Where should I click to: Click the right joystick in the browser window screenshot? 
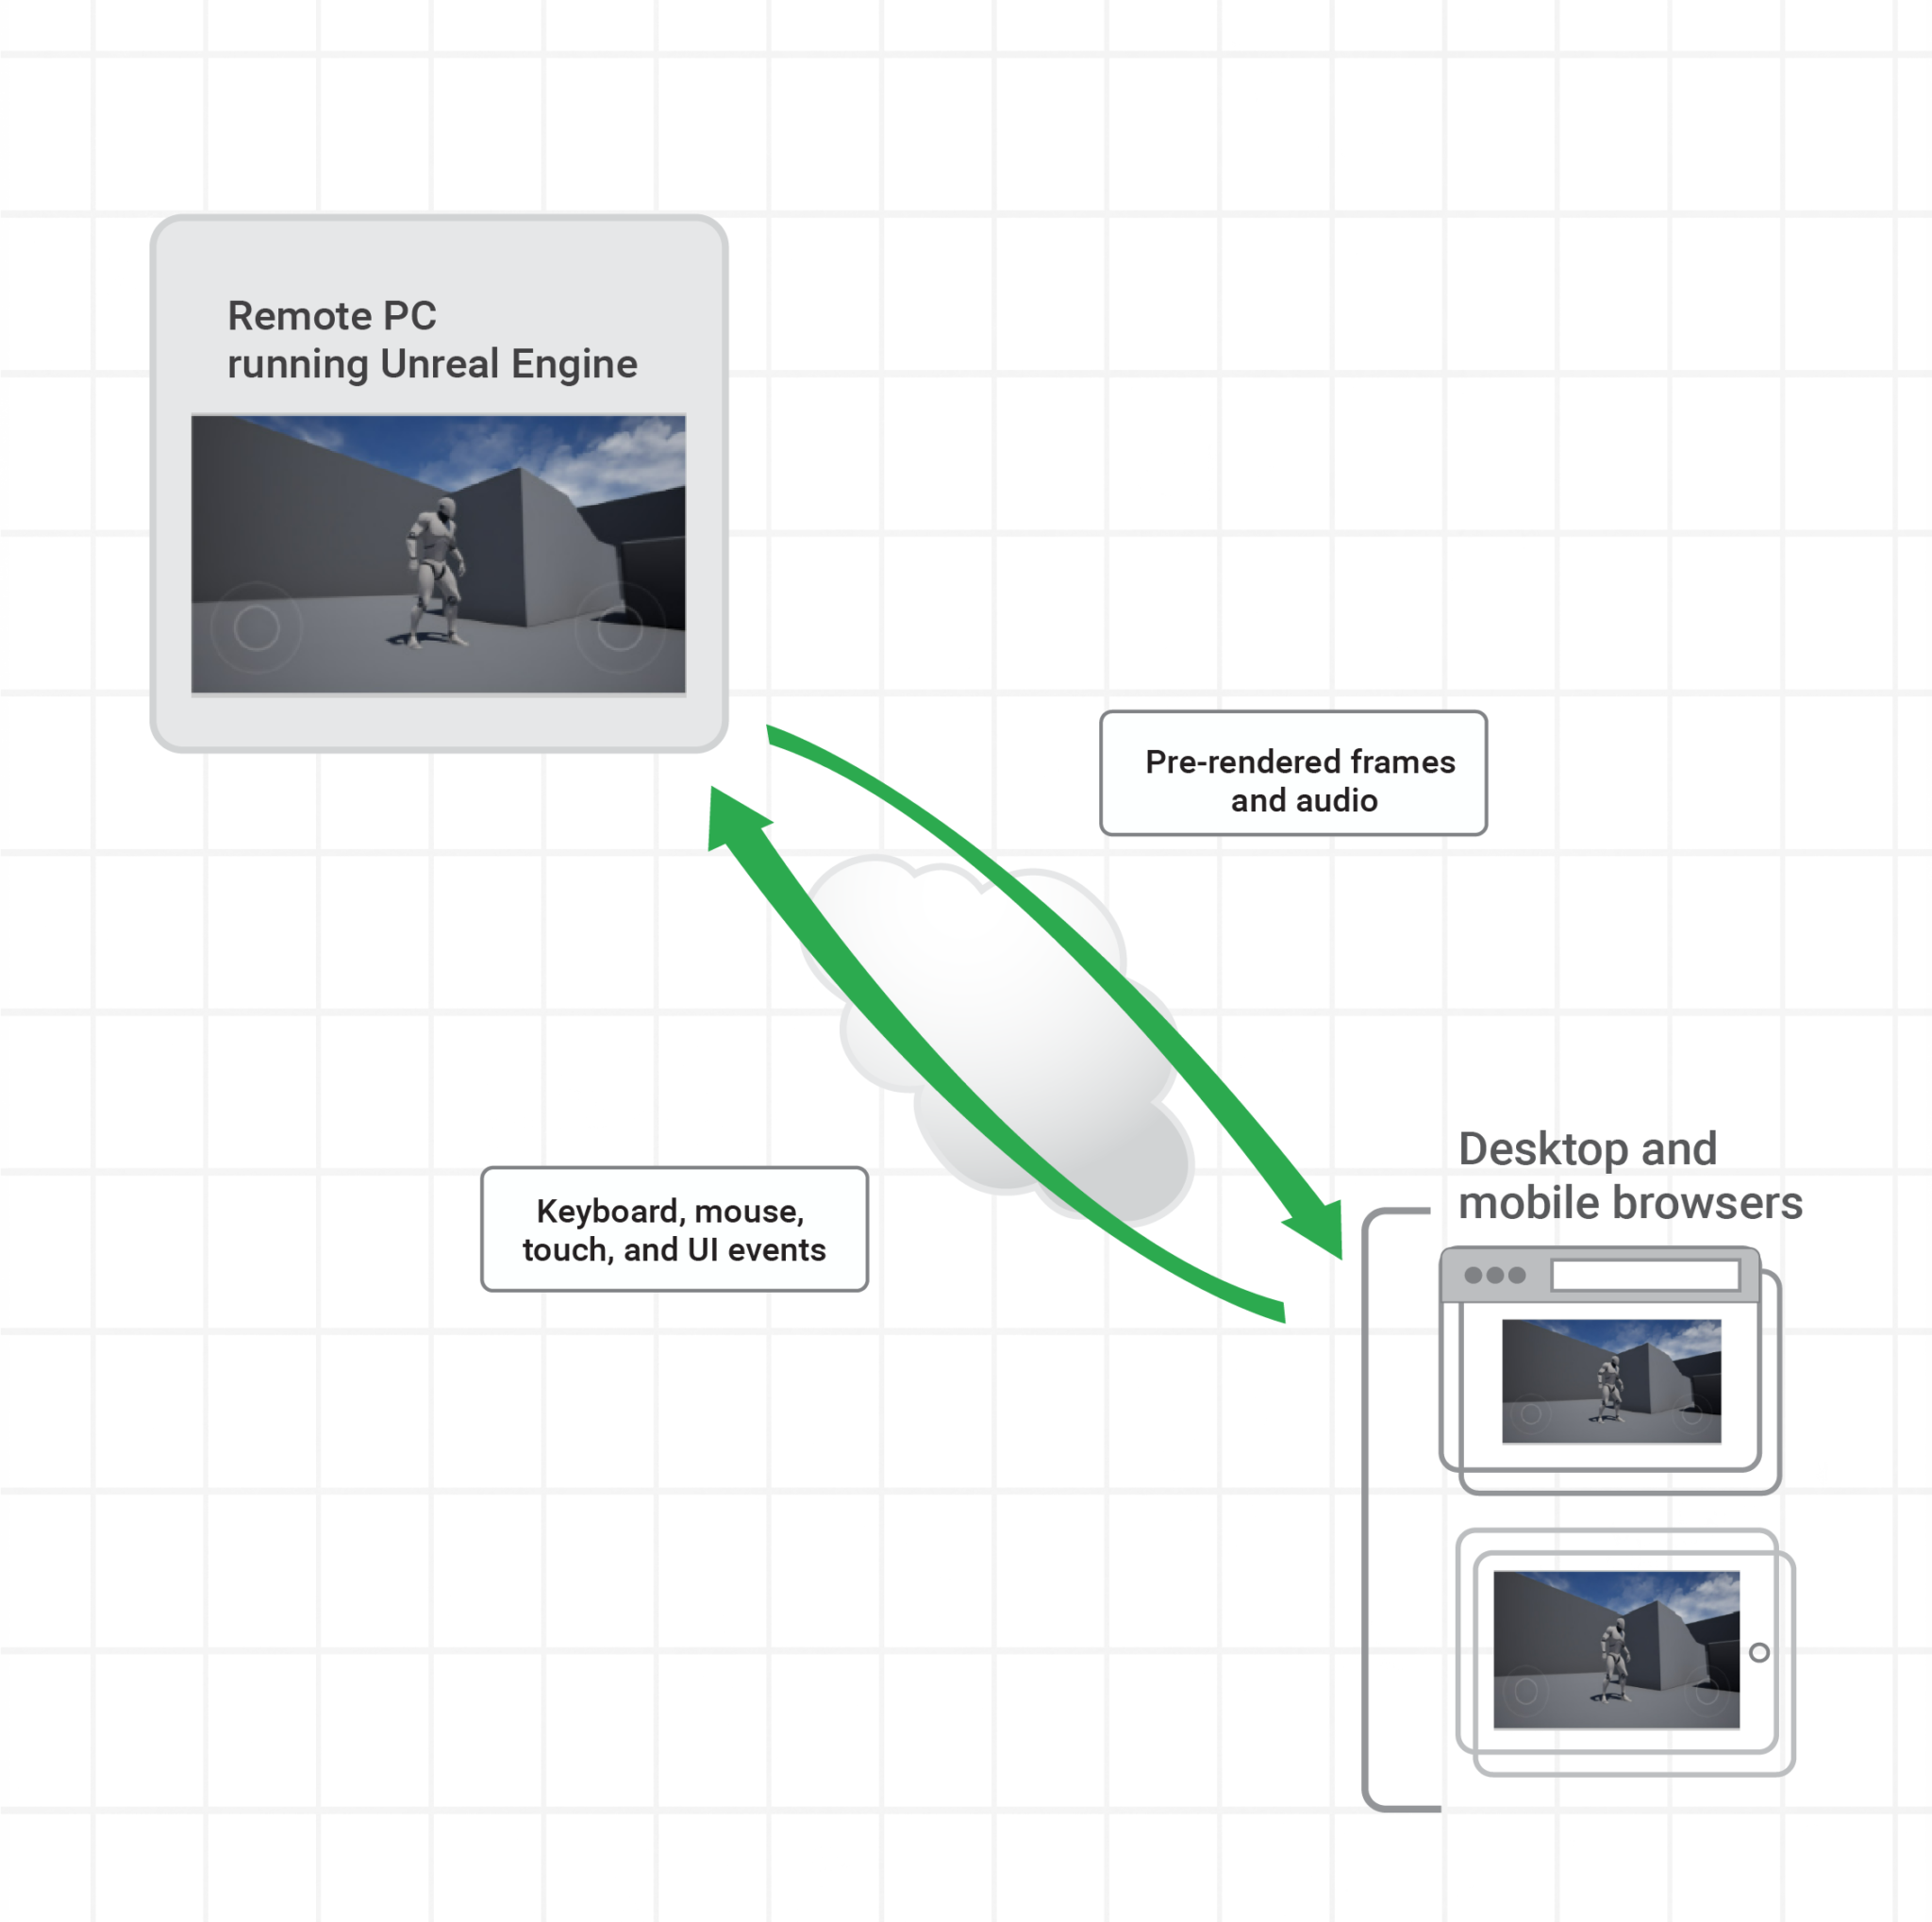click(1692, 1414)
